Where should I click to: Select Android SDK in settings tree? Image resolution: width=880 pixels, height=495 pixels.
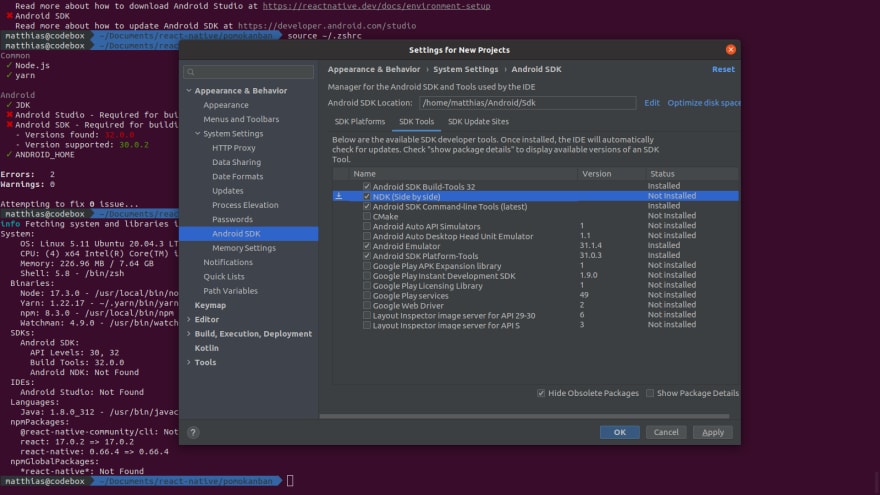click(x=249, y=233)
